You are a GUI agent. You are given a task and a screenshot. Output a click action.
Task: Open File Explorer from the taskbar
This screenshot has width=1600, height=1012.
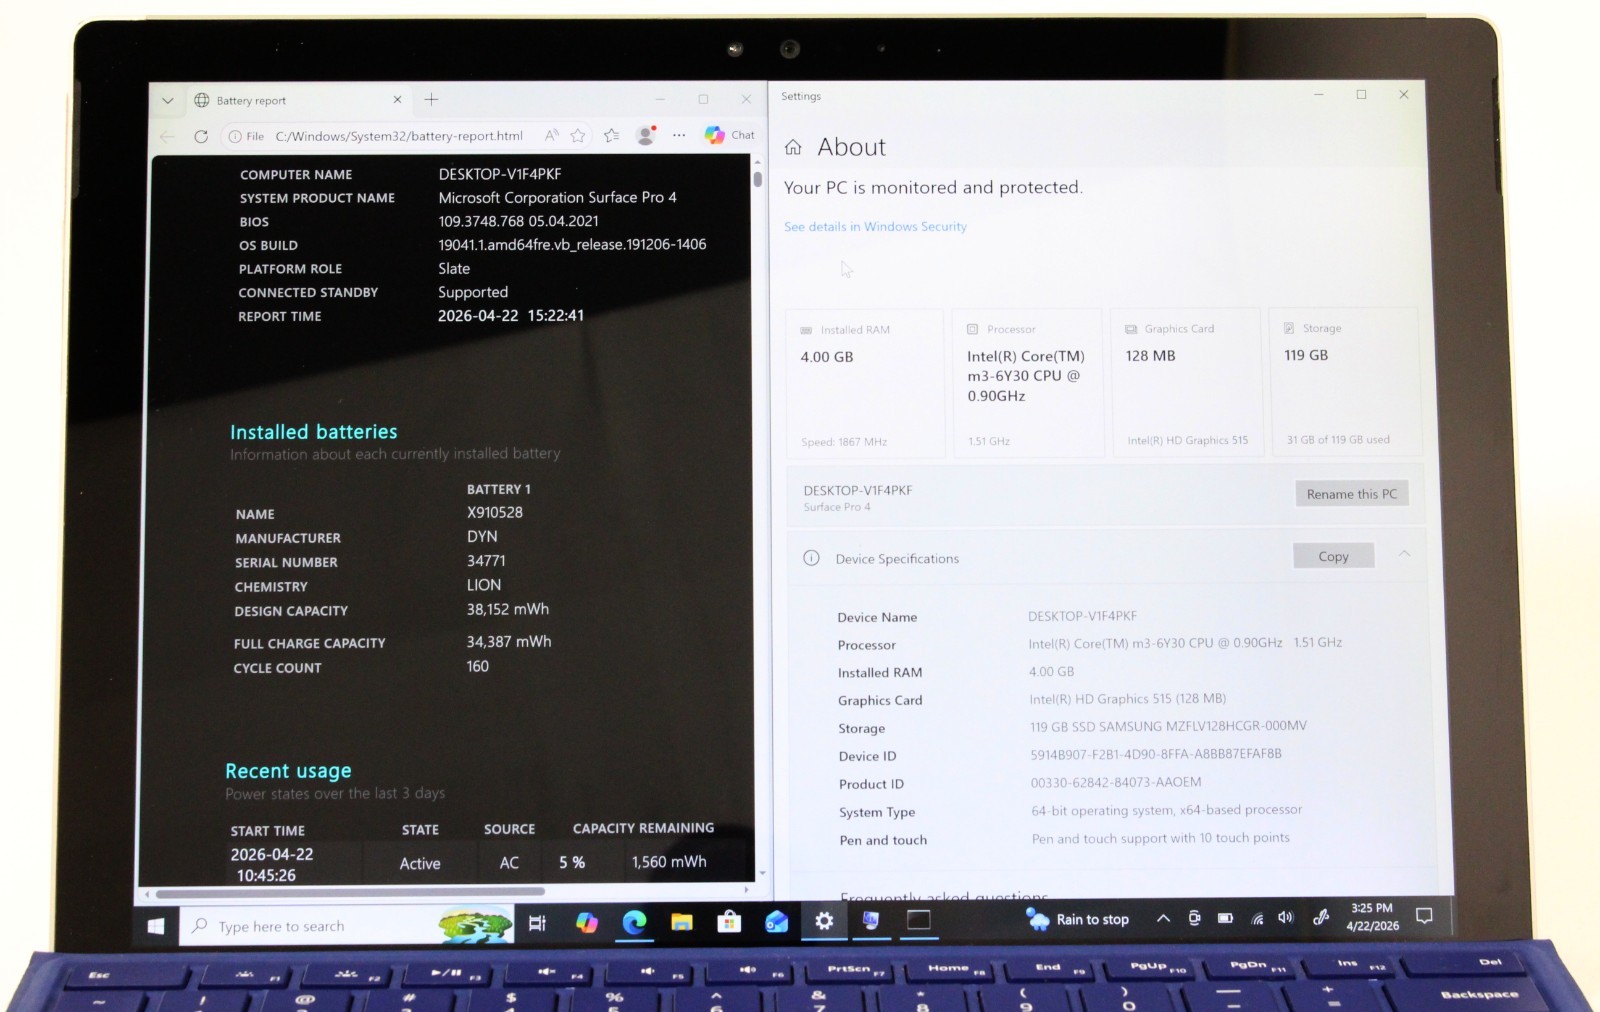682,922
